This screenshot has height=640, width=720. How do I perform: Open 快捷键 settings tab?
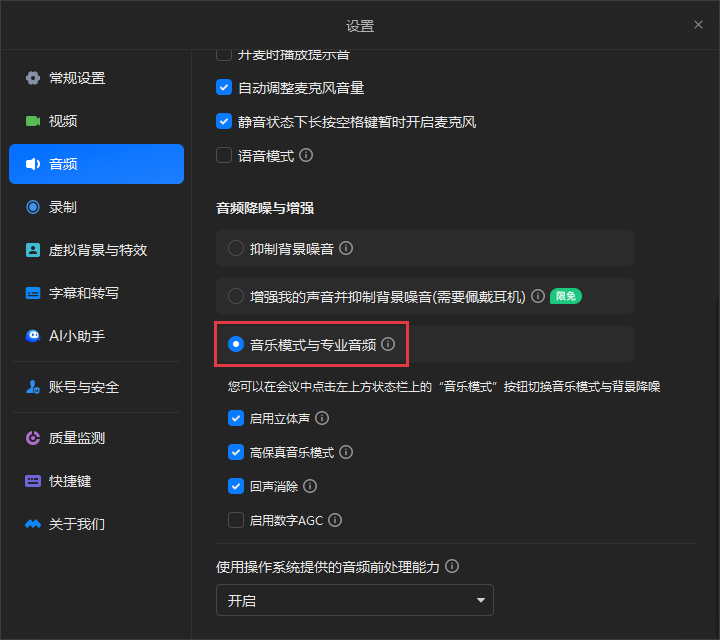tap(96, 481)
